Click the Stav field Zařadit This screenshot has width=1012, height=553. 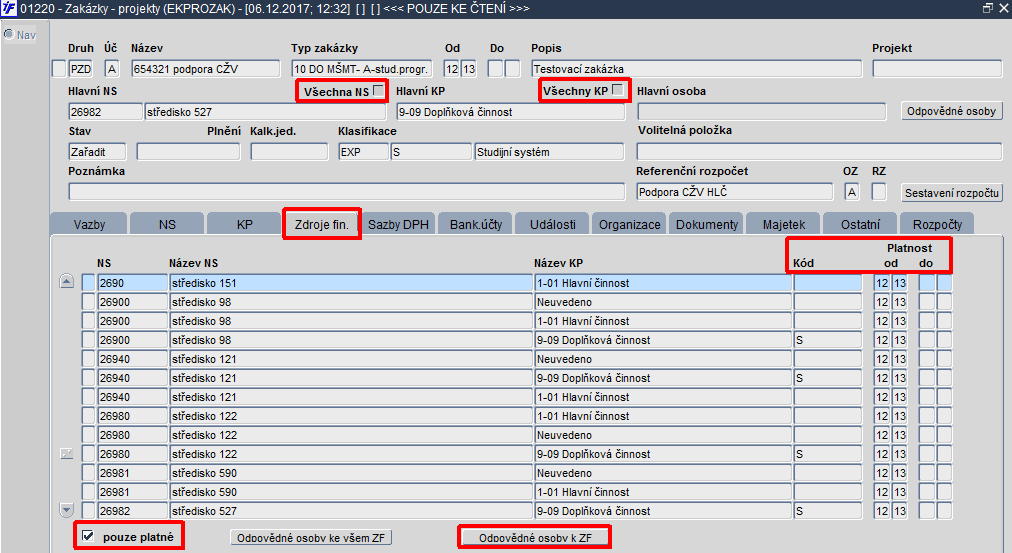coord(97,152)
